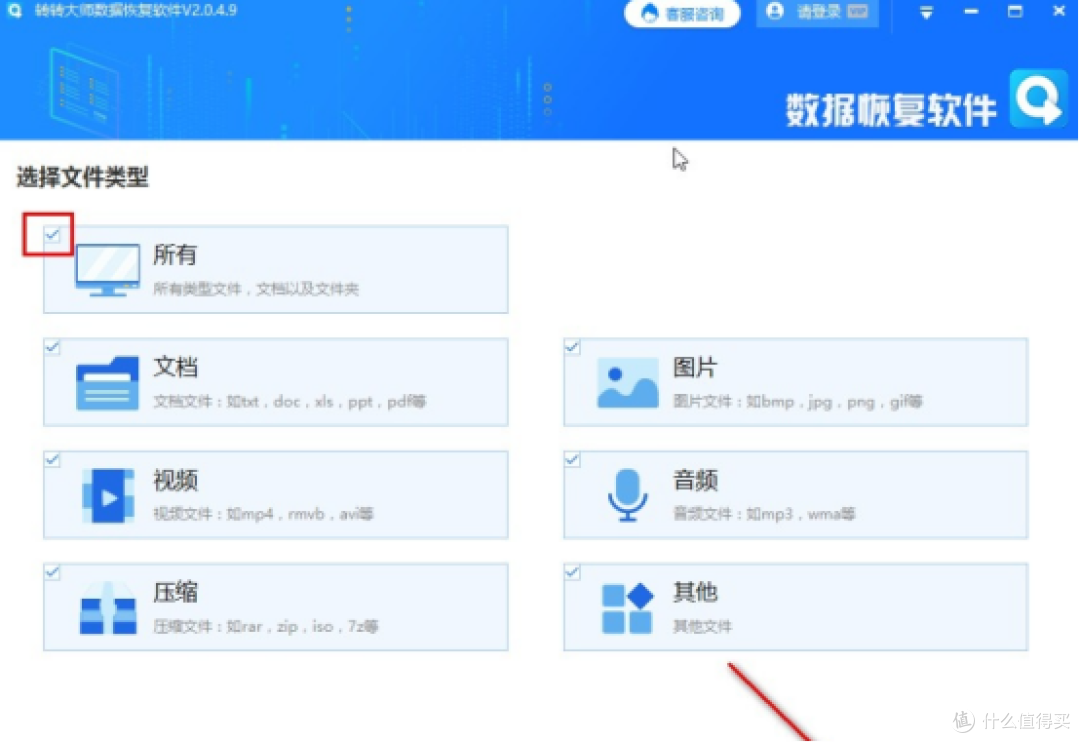This screenshot has width=1080, height=743.
Task: Close the data recovery window
Action: (x=1059, y=11)
